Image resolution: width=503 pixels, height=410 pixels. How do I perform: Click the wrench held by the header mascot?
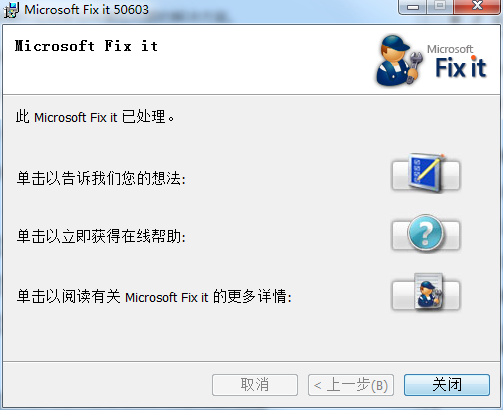click(x=415, y=65)
